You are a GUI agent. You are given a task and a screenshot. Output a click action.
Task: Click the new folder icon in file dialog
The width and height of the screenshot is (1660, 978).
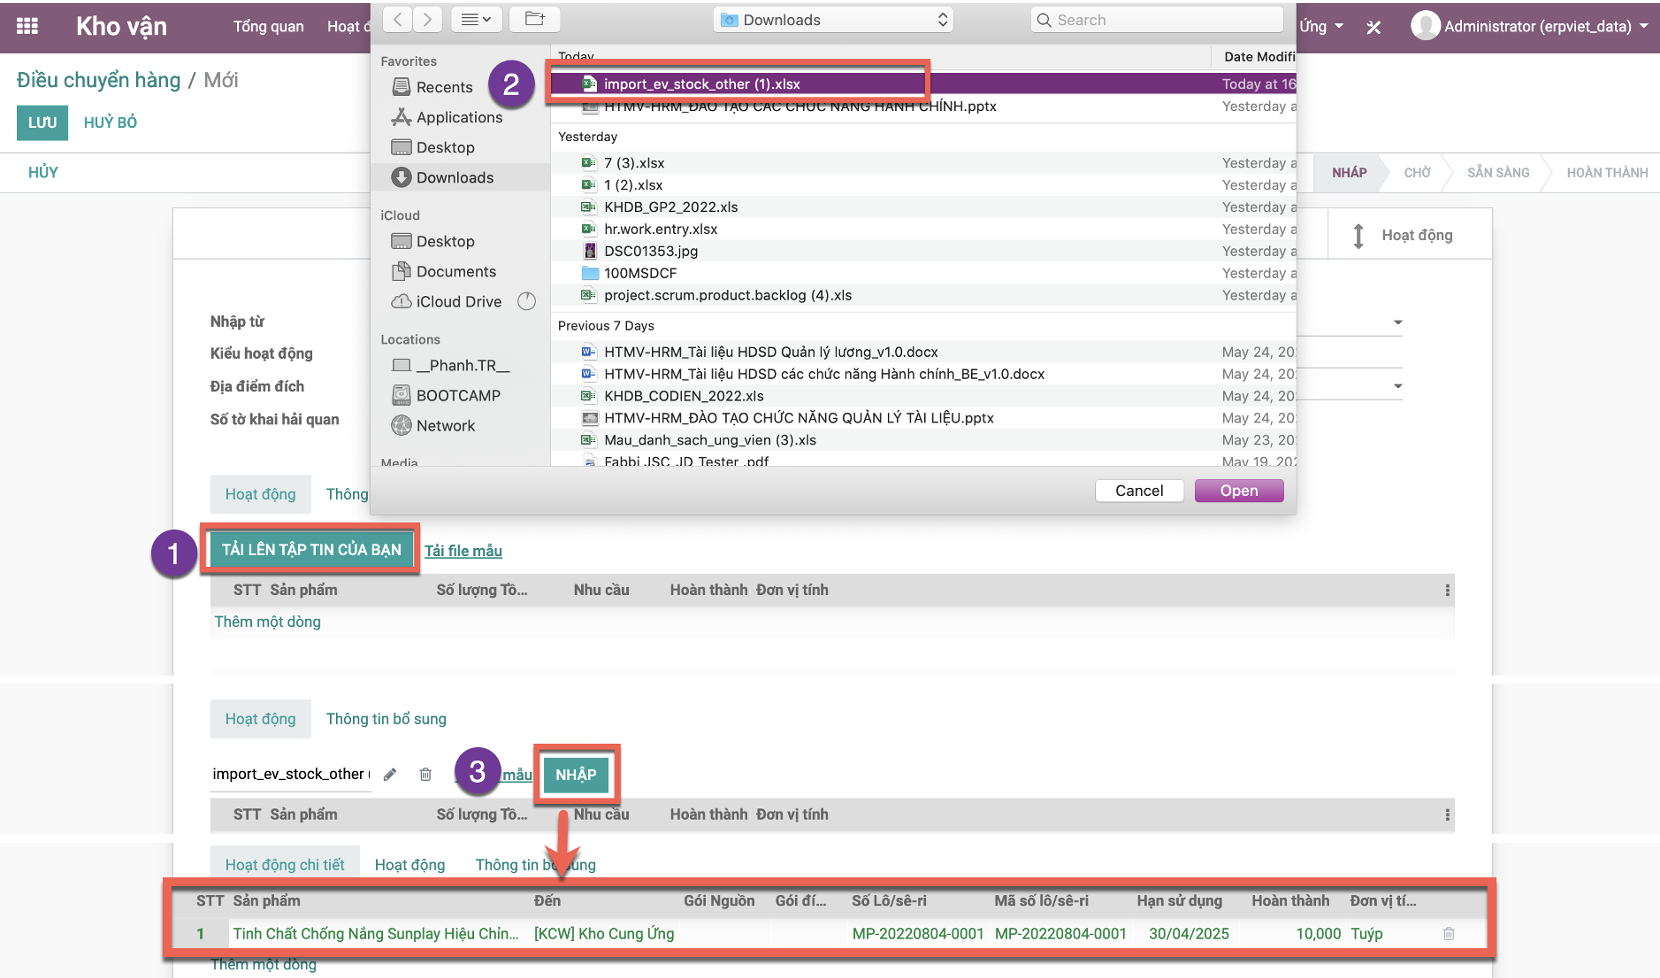pyautogui.click(x=534, y=19)
